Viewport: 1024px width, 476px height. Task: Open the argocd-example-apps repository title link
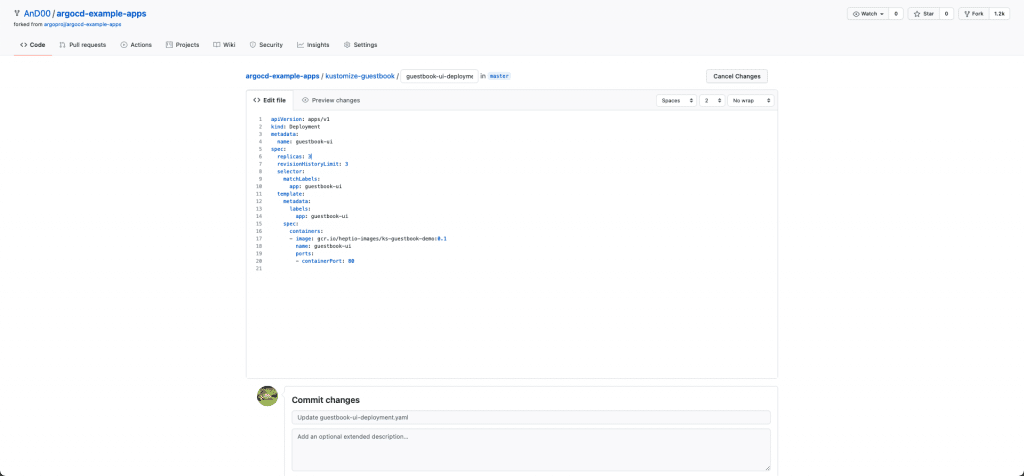[101, 13]
